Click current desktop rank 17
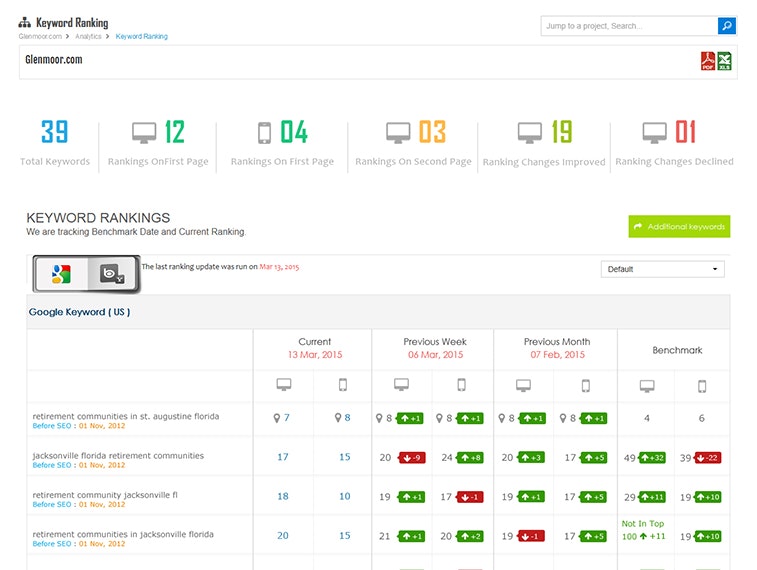This screenshot has width=757, height=570. coord(283,457)
